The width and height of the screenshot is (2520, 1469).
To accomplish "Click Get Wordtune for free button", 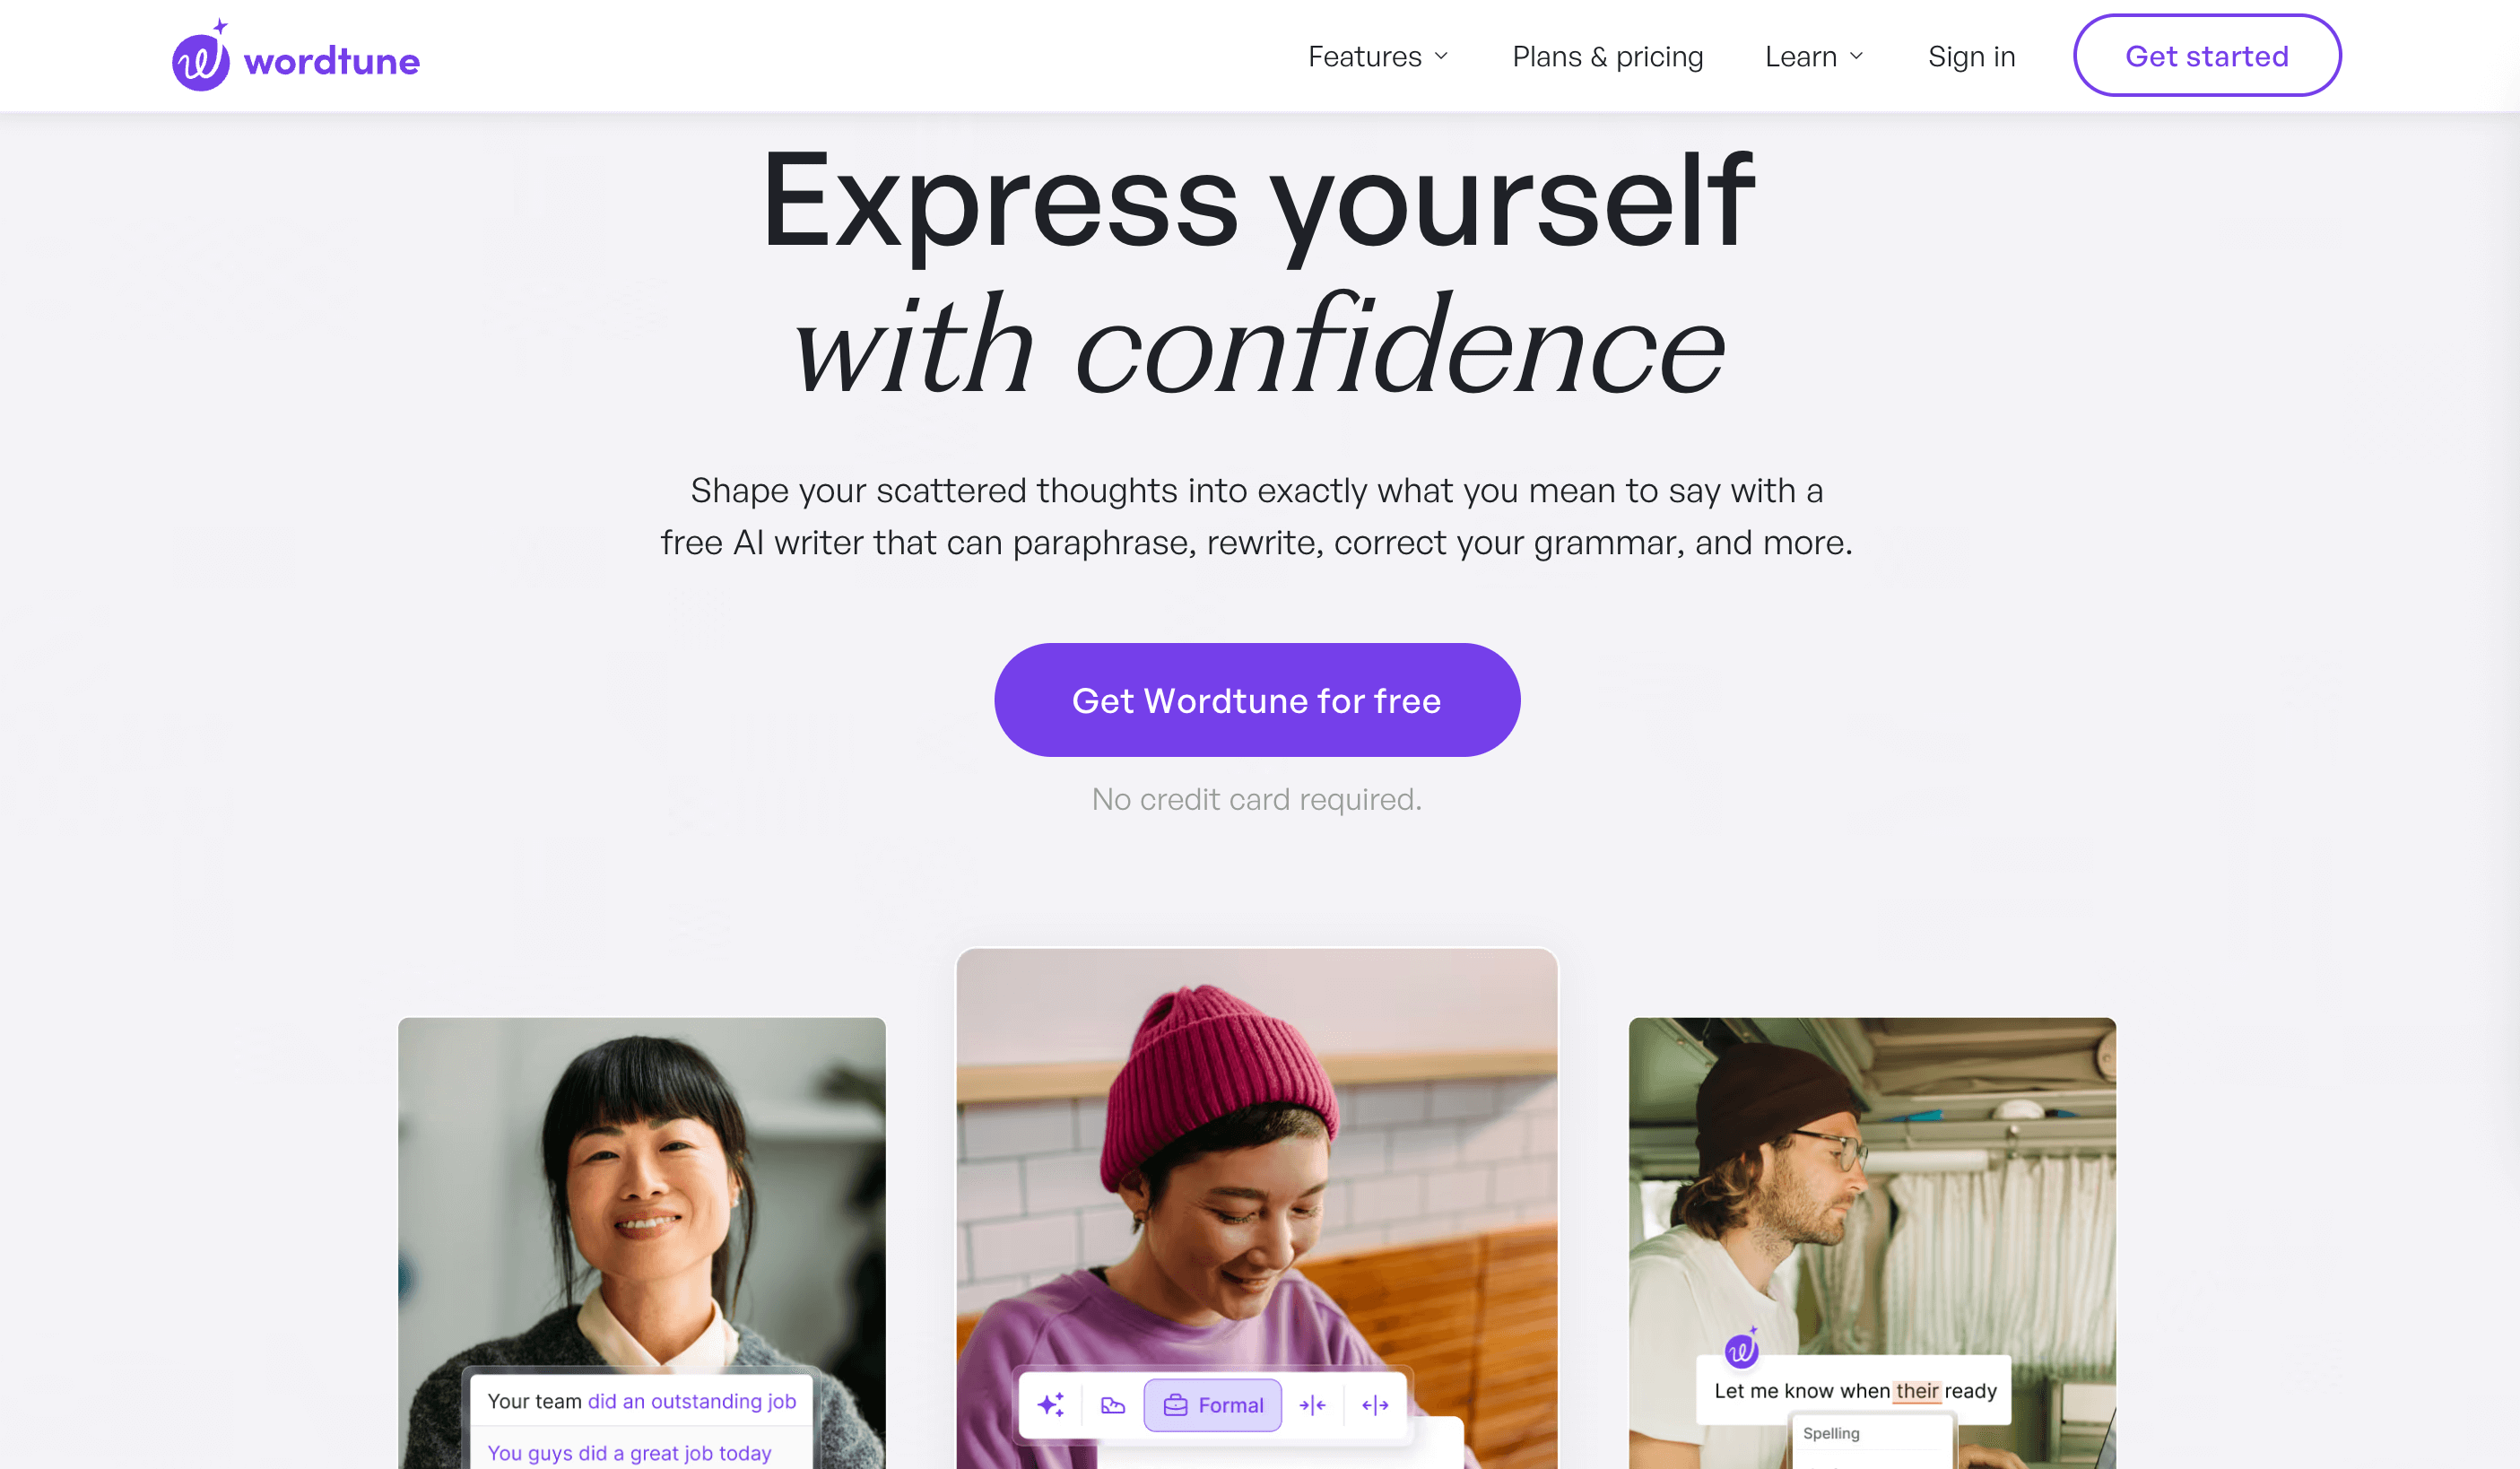I will [x=1257, y=700].
